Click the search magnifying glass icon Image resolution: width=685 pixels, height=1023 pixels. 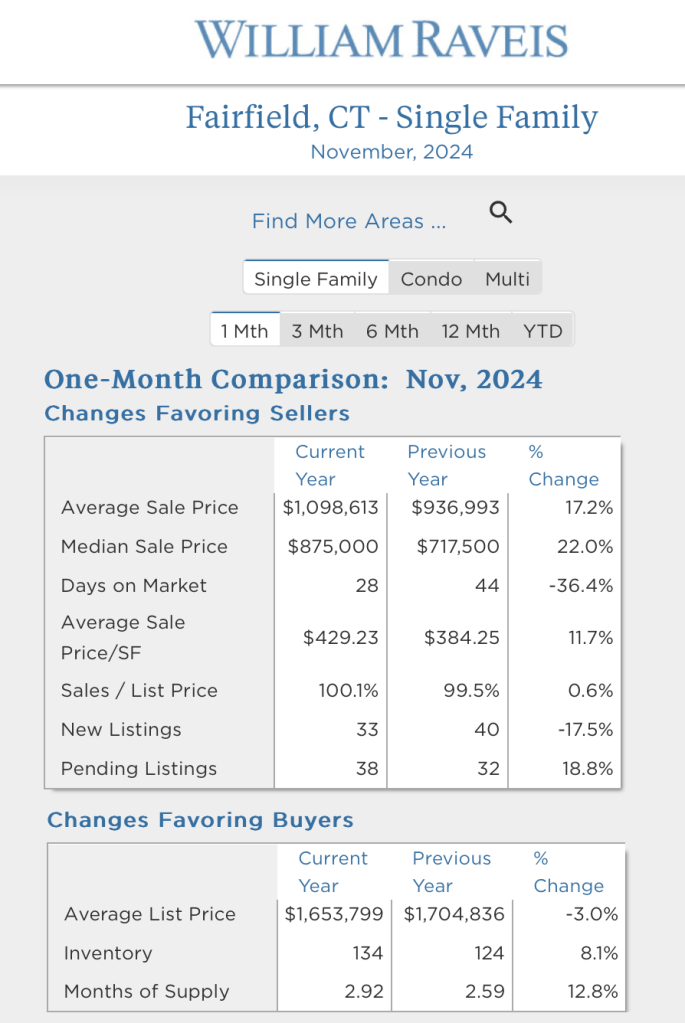501,212
